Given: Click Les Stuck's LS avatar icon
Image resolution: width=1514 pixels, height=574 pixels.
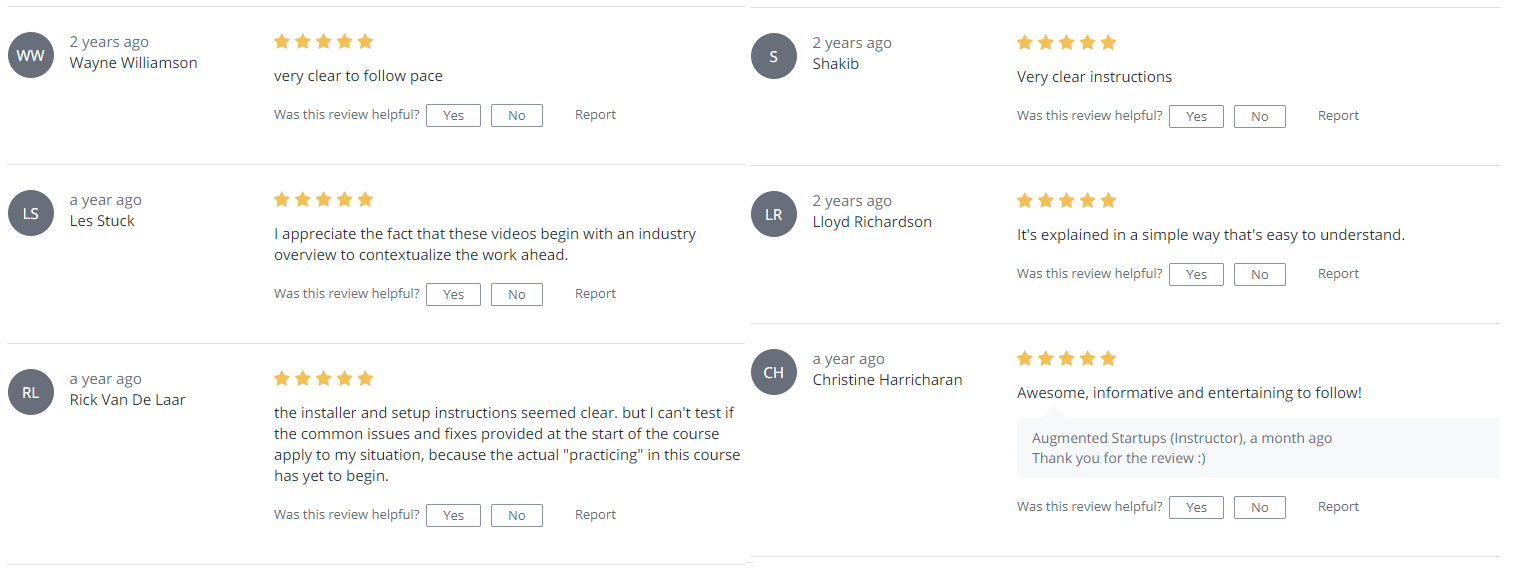Looking at the screenshot, I should 31,213.
